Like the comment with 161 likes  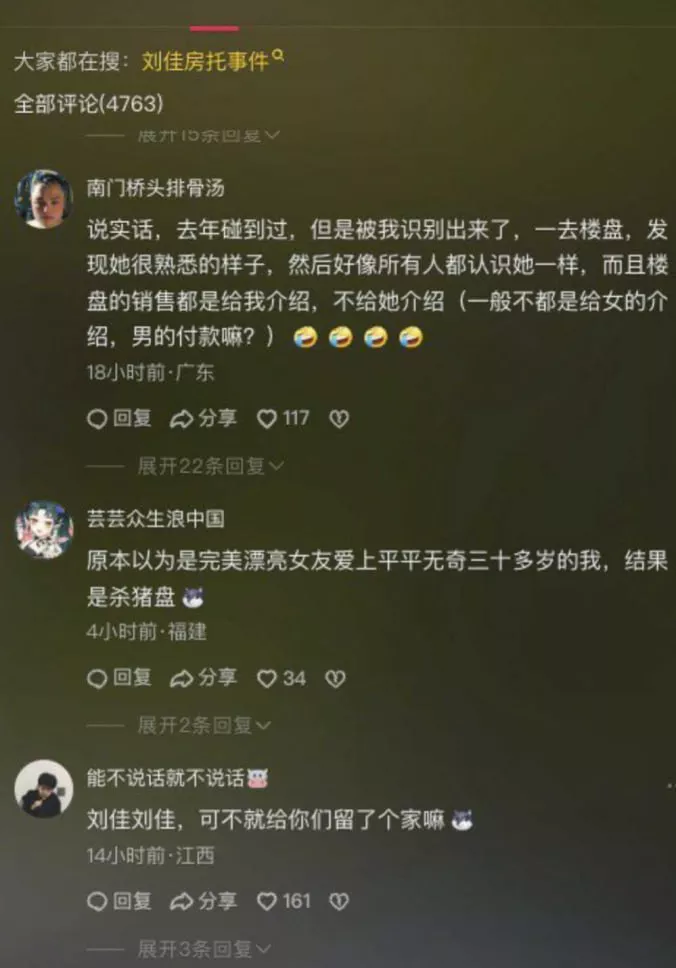coord(283,901)
